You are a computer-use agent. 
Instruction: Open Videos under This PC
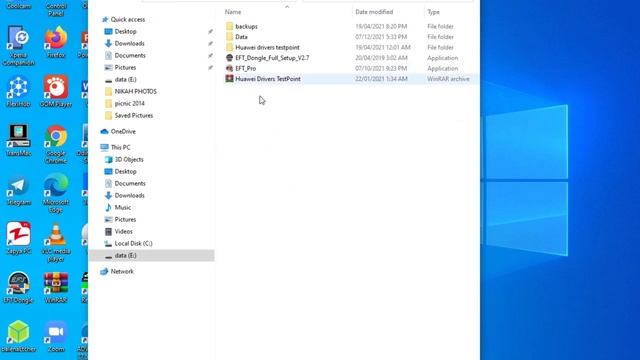[123, 231]
